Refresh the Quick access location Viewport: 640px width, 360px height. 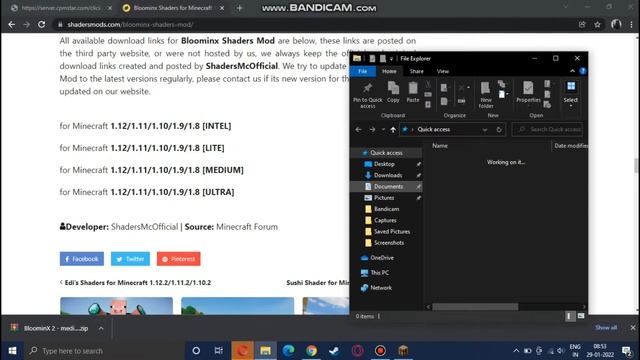pos(499,129)
